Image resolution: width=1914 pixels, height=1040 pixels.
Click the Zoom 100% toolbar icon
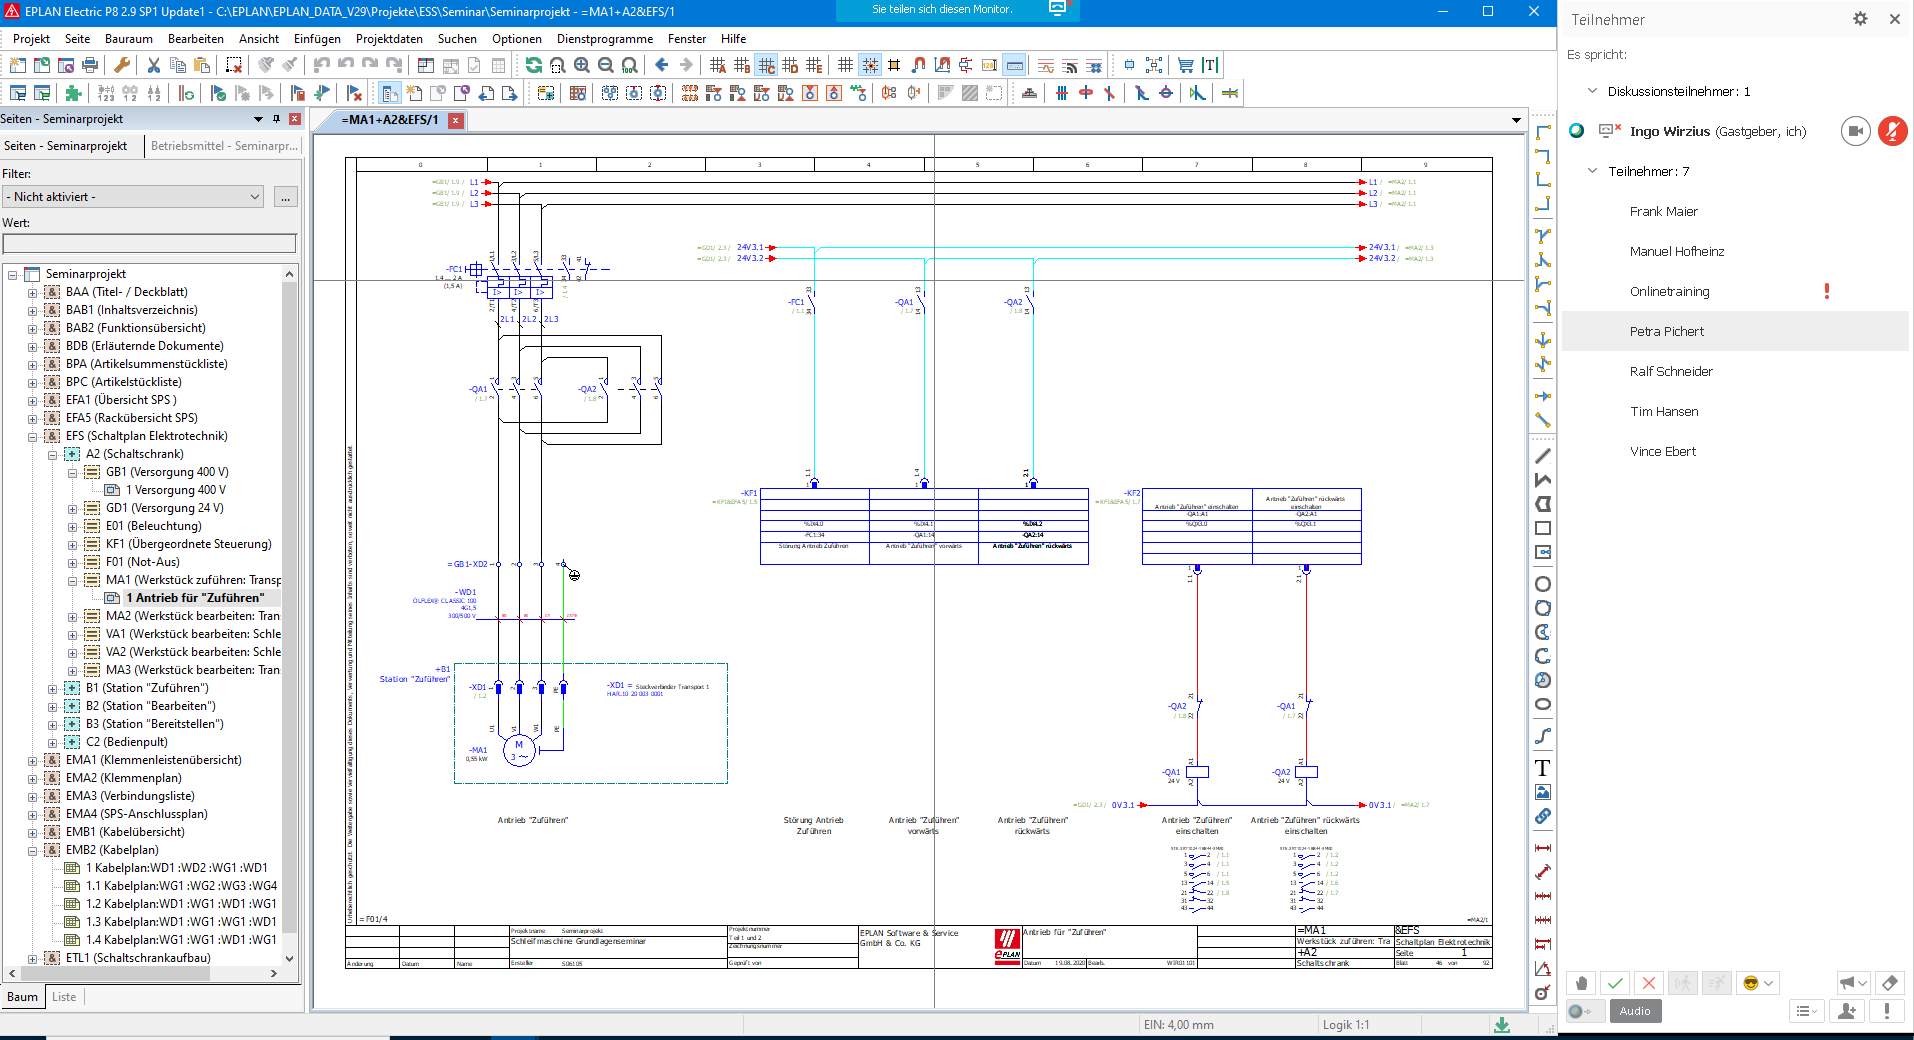[628, 63]
